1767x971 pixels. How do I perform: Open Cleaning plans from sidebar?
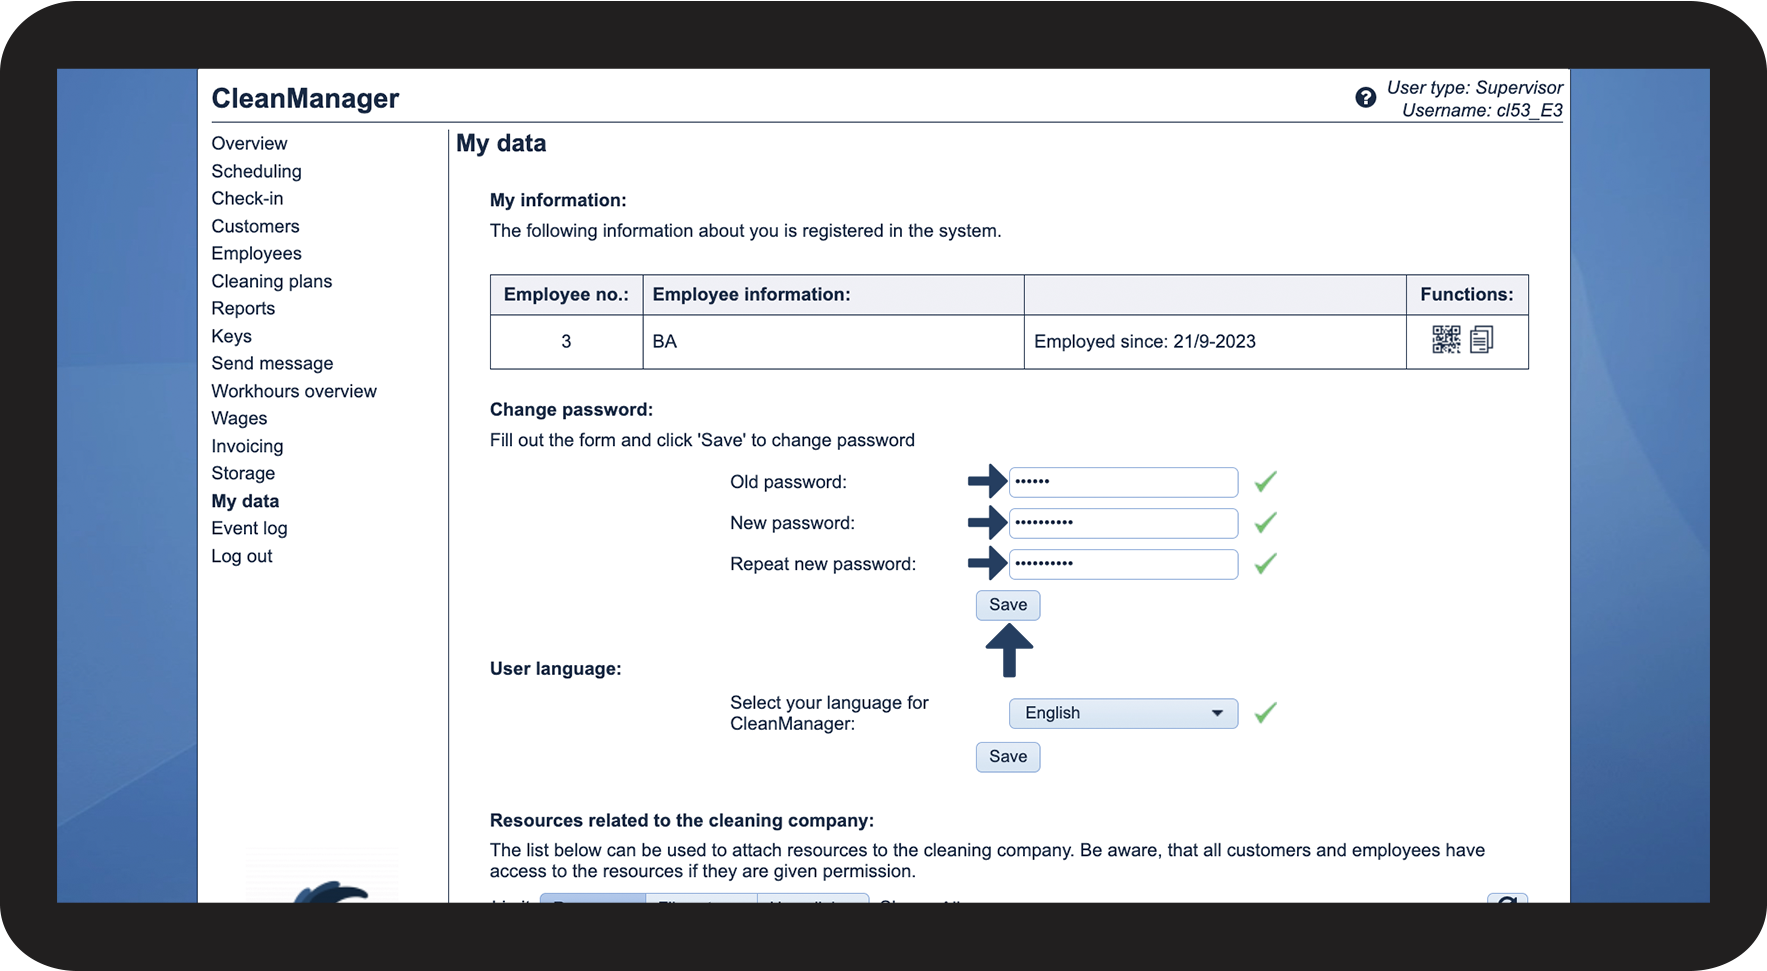point(271,281)
